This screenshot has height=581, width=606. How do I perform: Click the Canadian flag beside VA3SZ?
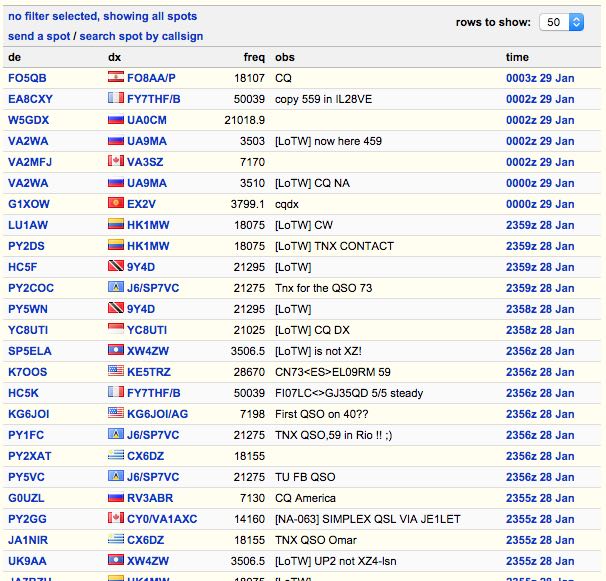click(115, 162)
